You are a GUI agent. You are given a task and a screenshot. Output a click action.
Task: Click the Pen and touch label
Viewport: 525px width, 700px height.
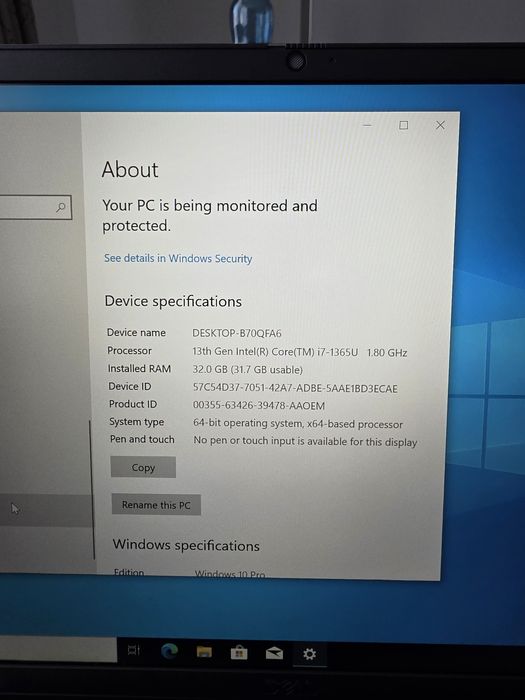[142, 439]
